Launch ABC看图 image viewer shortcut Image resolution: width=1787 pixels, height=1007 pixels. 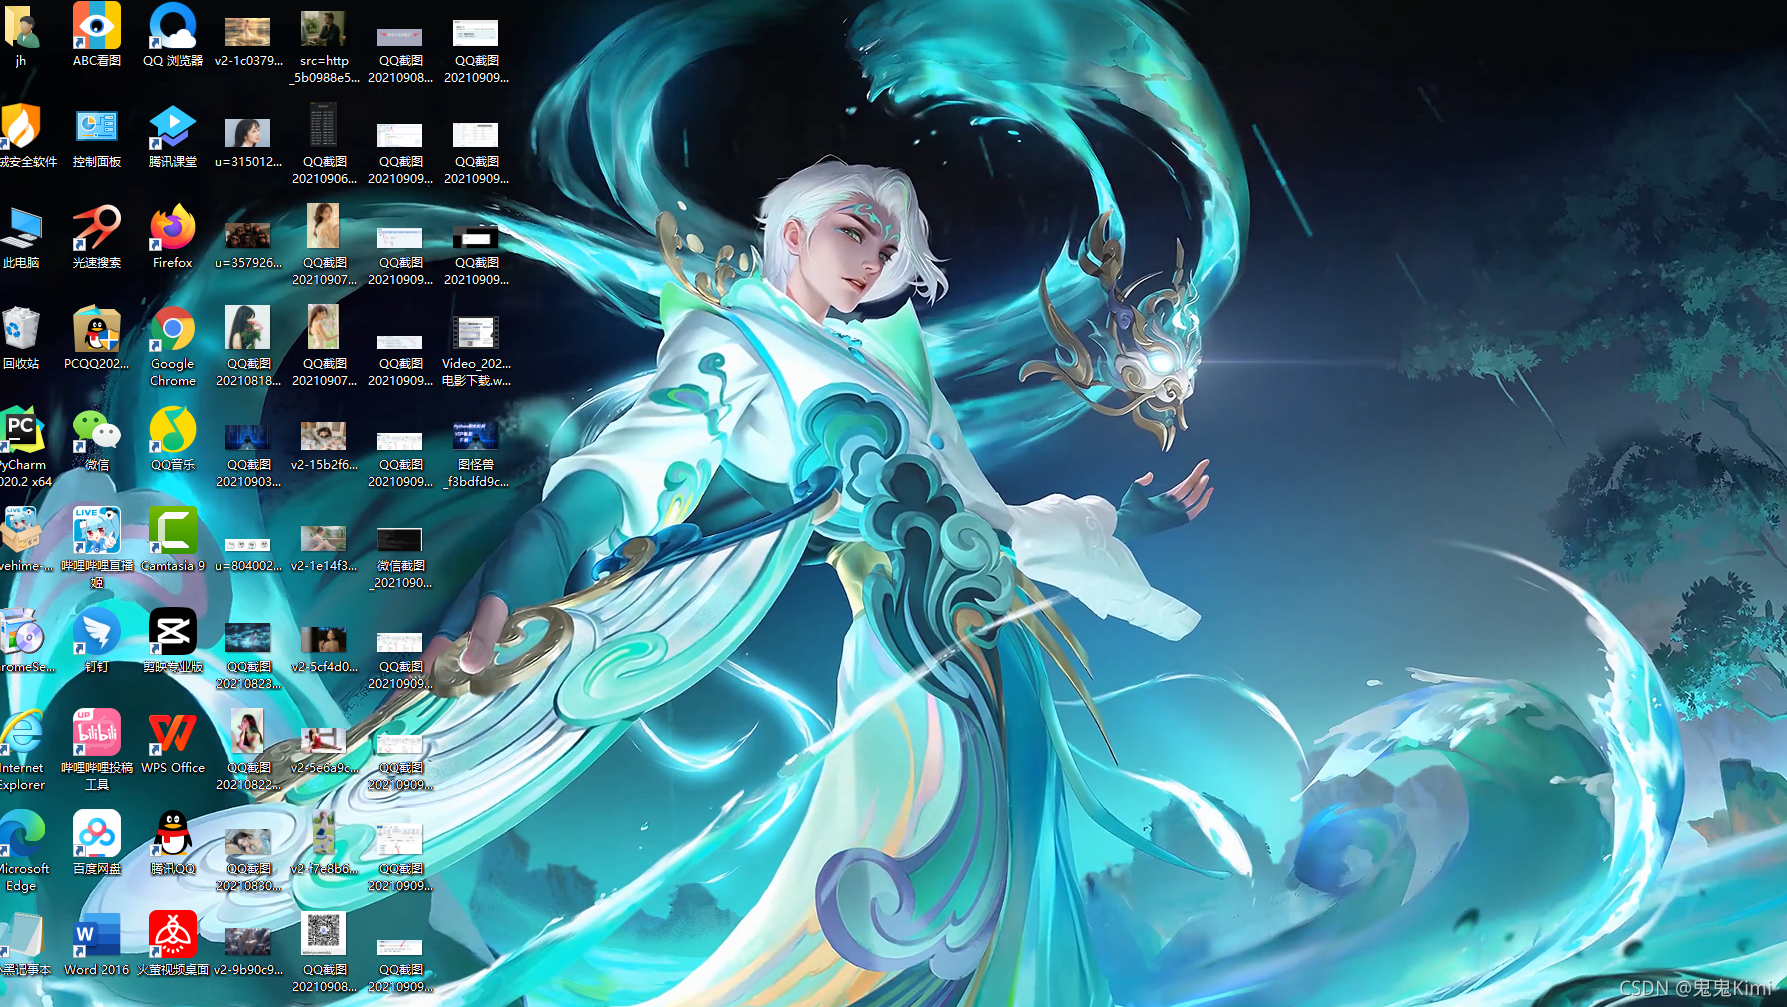tap(97, 34)
